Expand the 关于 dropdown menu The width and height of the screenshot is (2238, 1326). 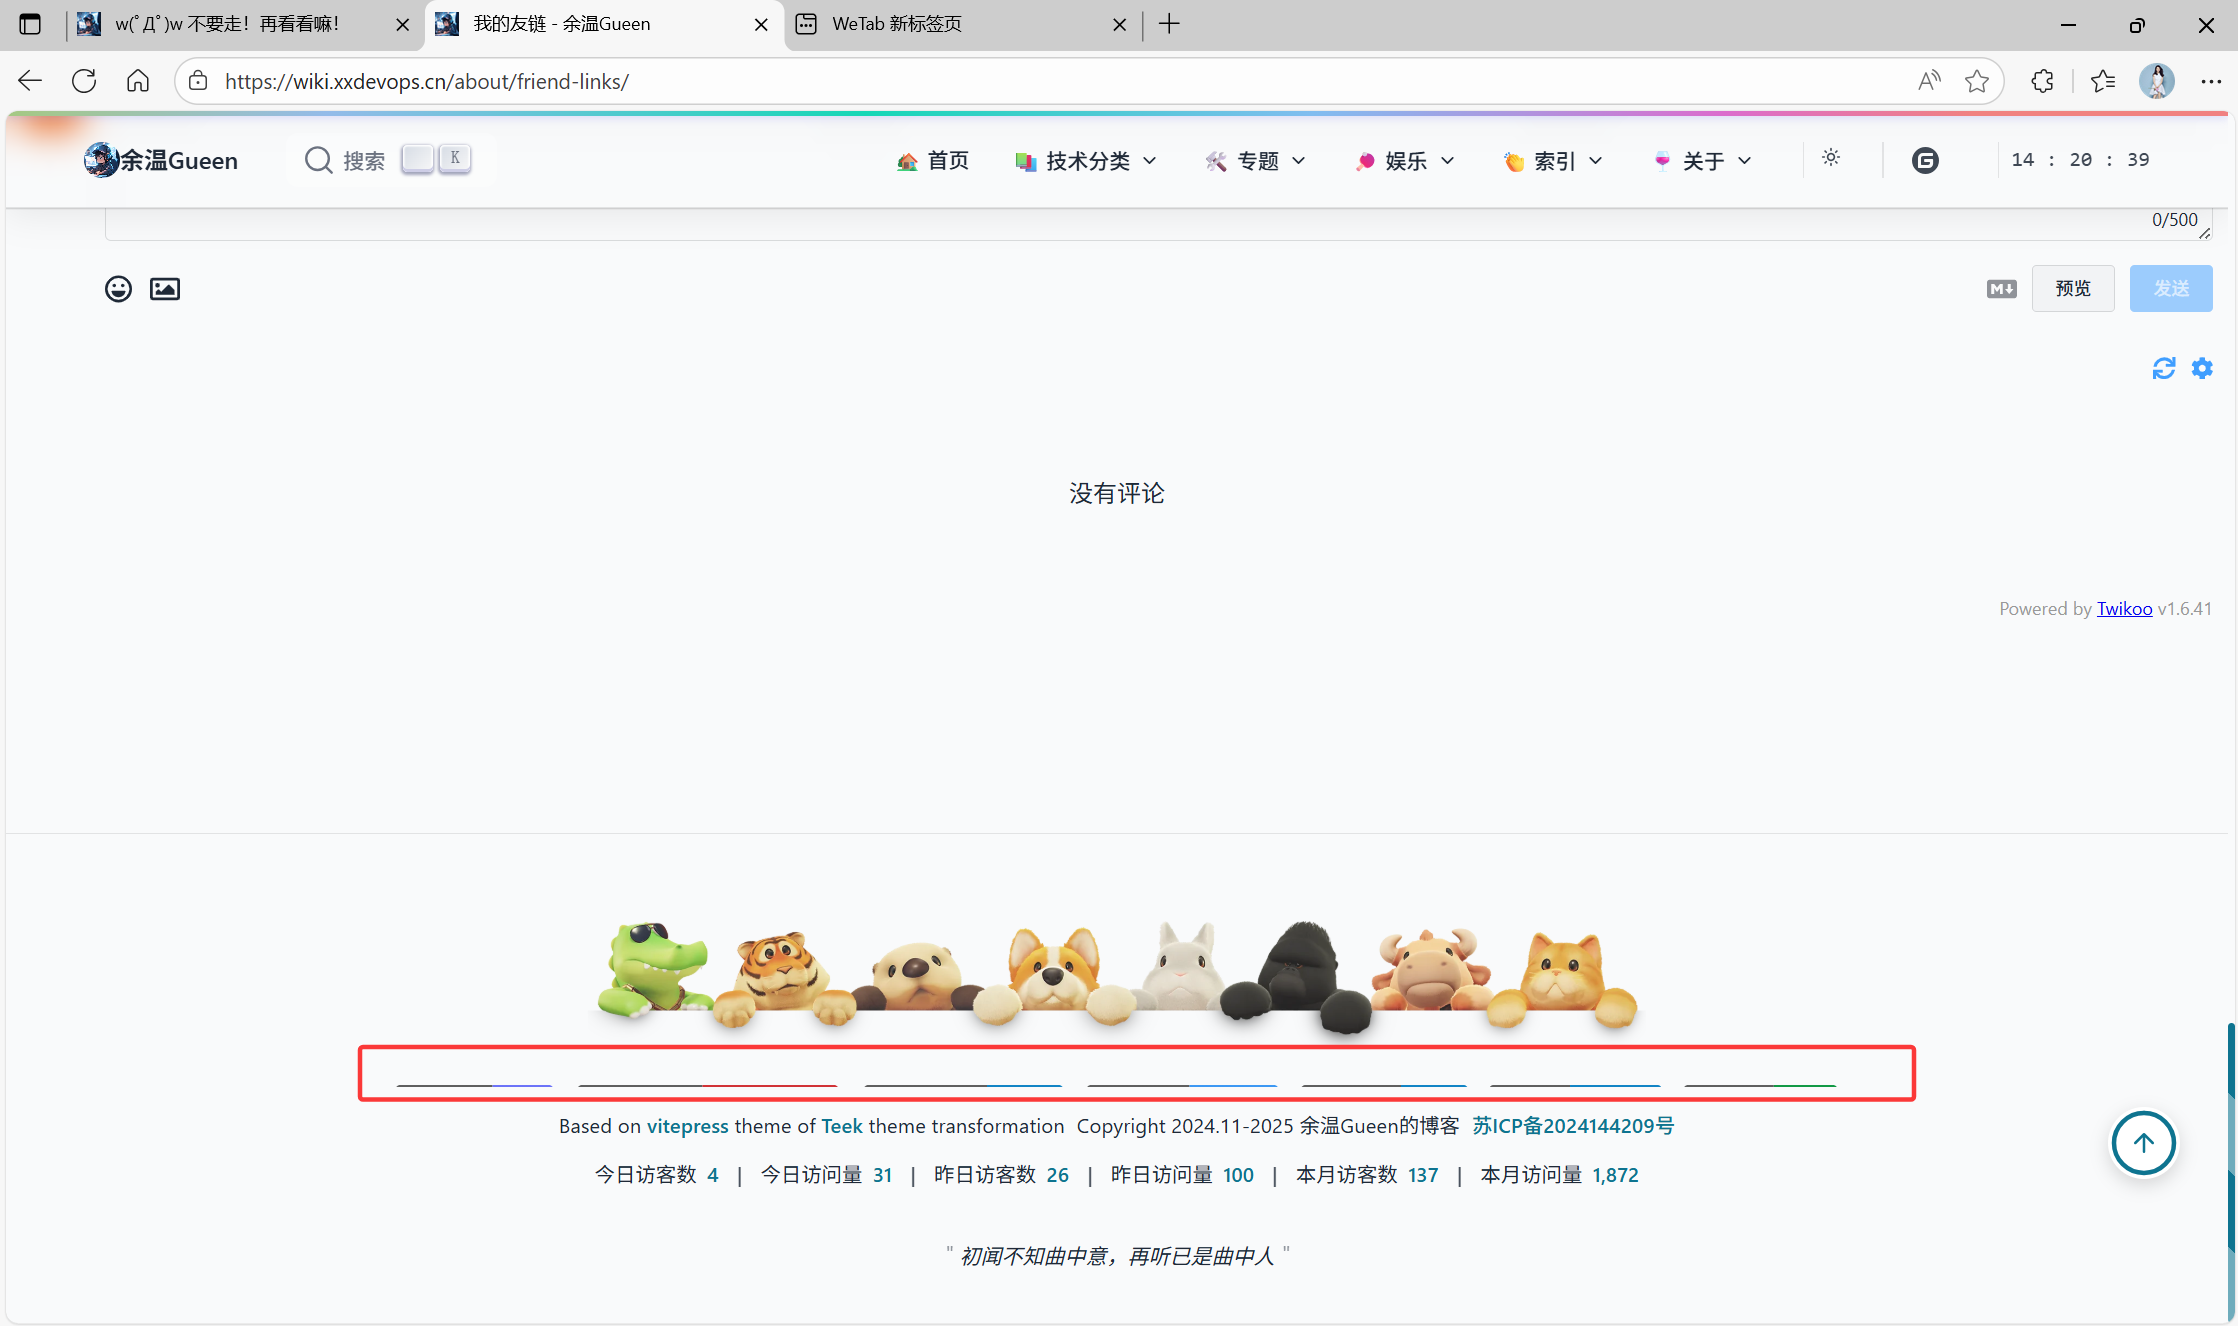(x=1702, y=161)
